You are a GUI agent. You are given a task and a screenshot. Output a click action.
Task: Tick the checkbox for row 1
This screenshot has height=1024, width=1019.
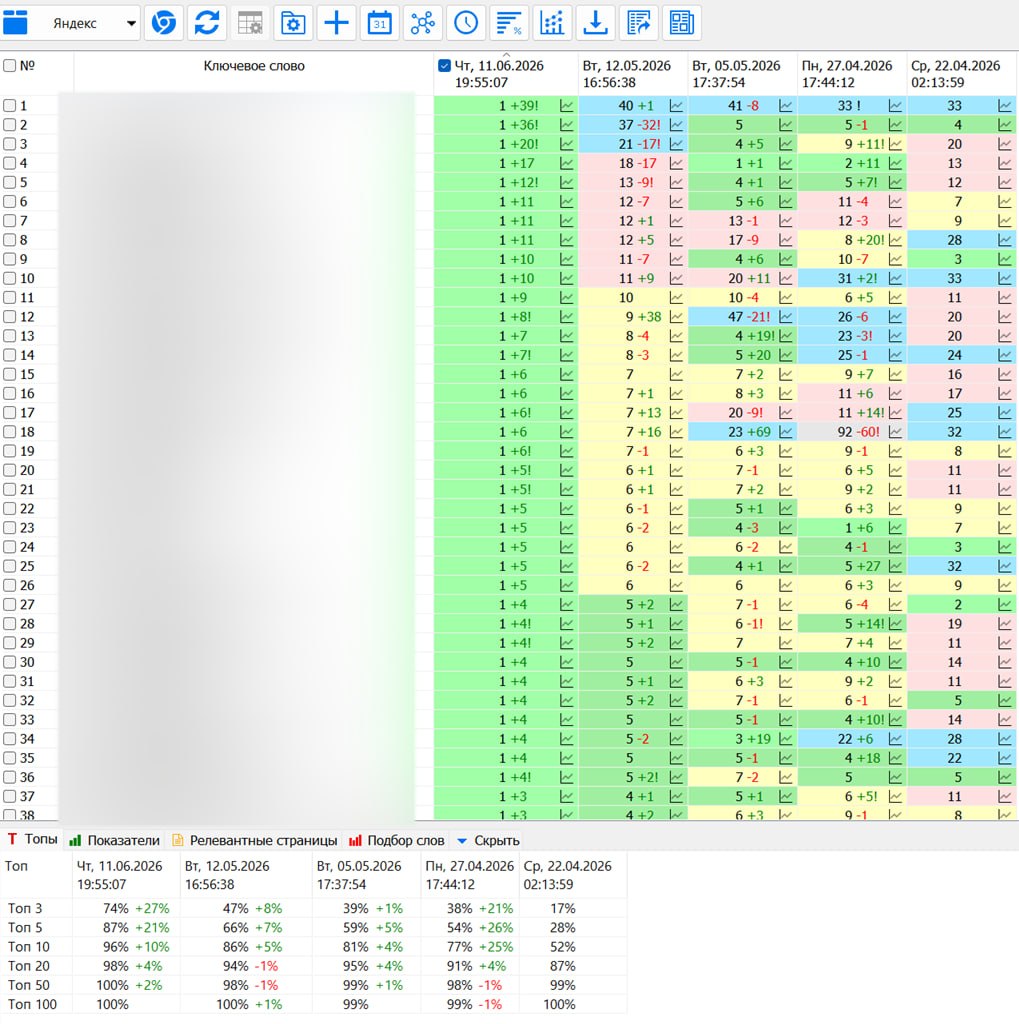point(10,106)
